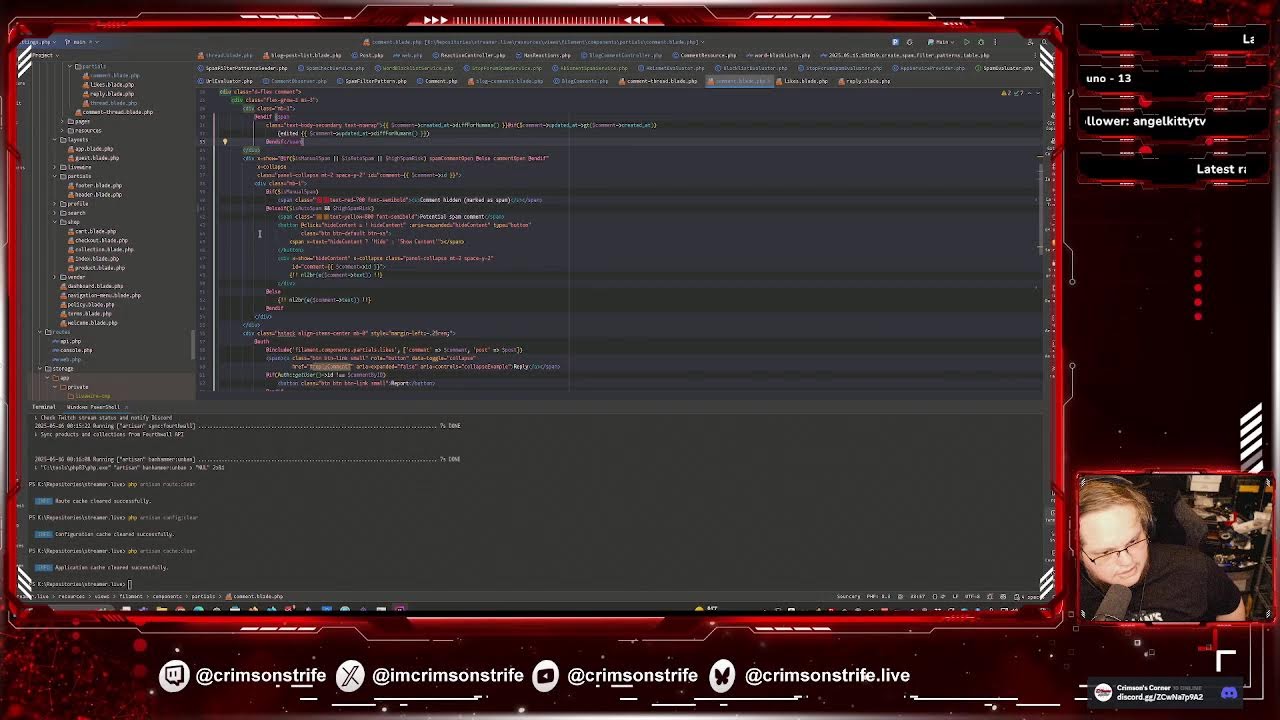Screen dimensions: 1280x720
Task: Expand the livewire folder in the project tree
Action: (54, 167)
